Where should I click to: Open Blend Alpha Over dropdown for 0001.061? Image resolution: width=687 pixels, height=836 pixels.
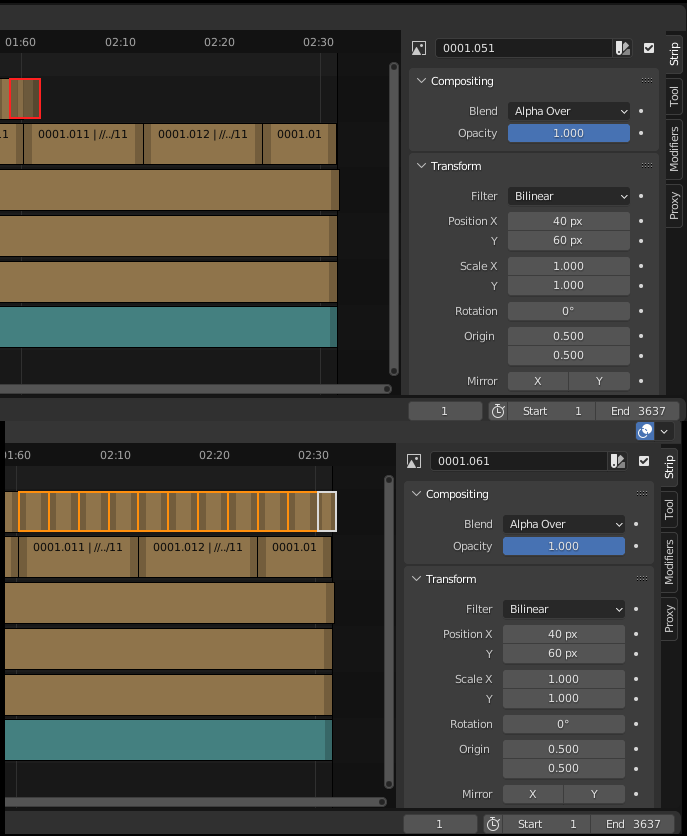click(564, 524)
